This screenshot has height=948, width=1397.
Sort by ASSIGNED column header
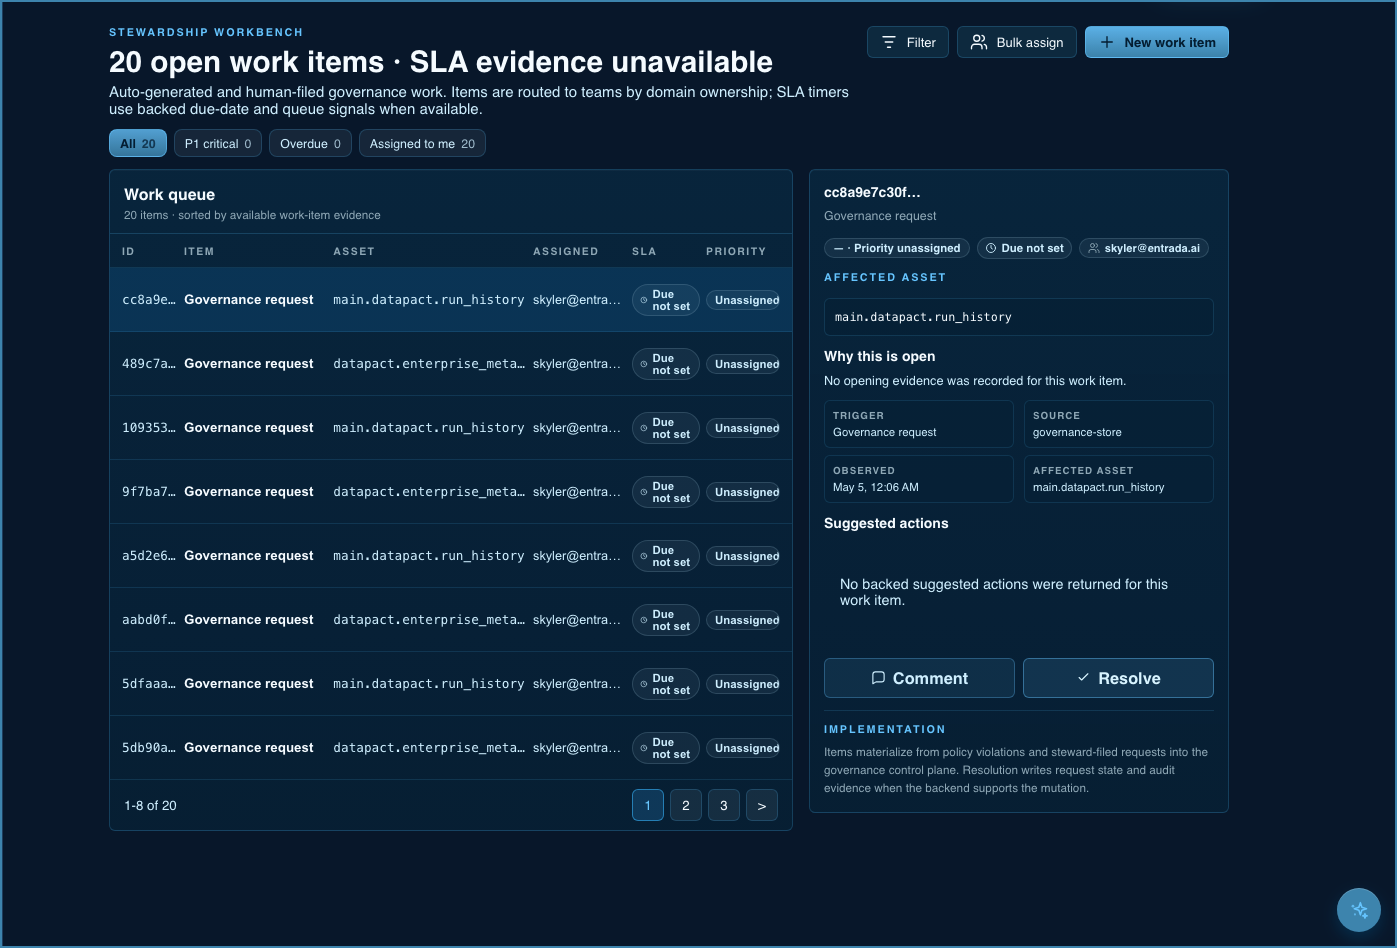coord(566,251)
